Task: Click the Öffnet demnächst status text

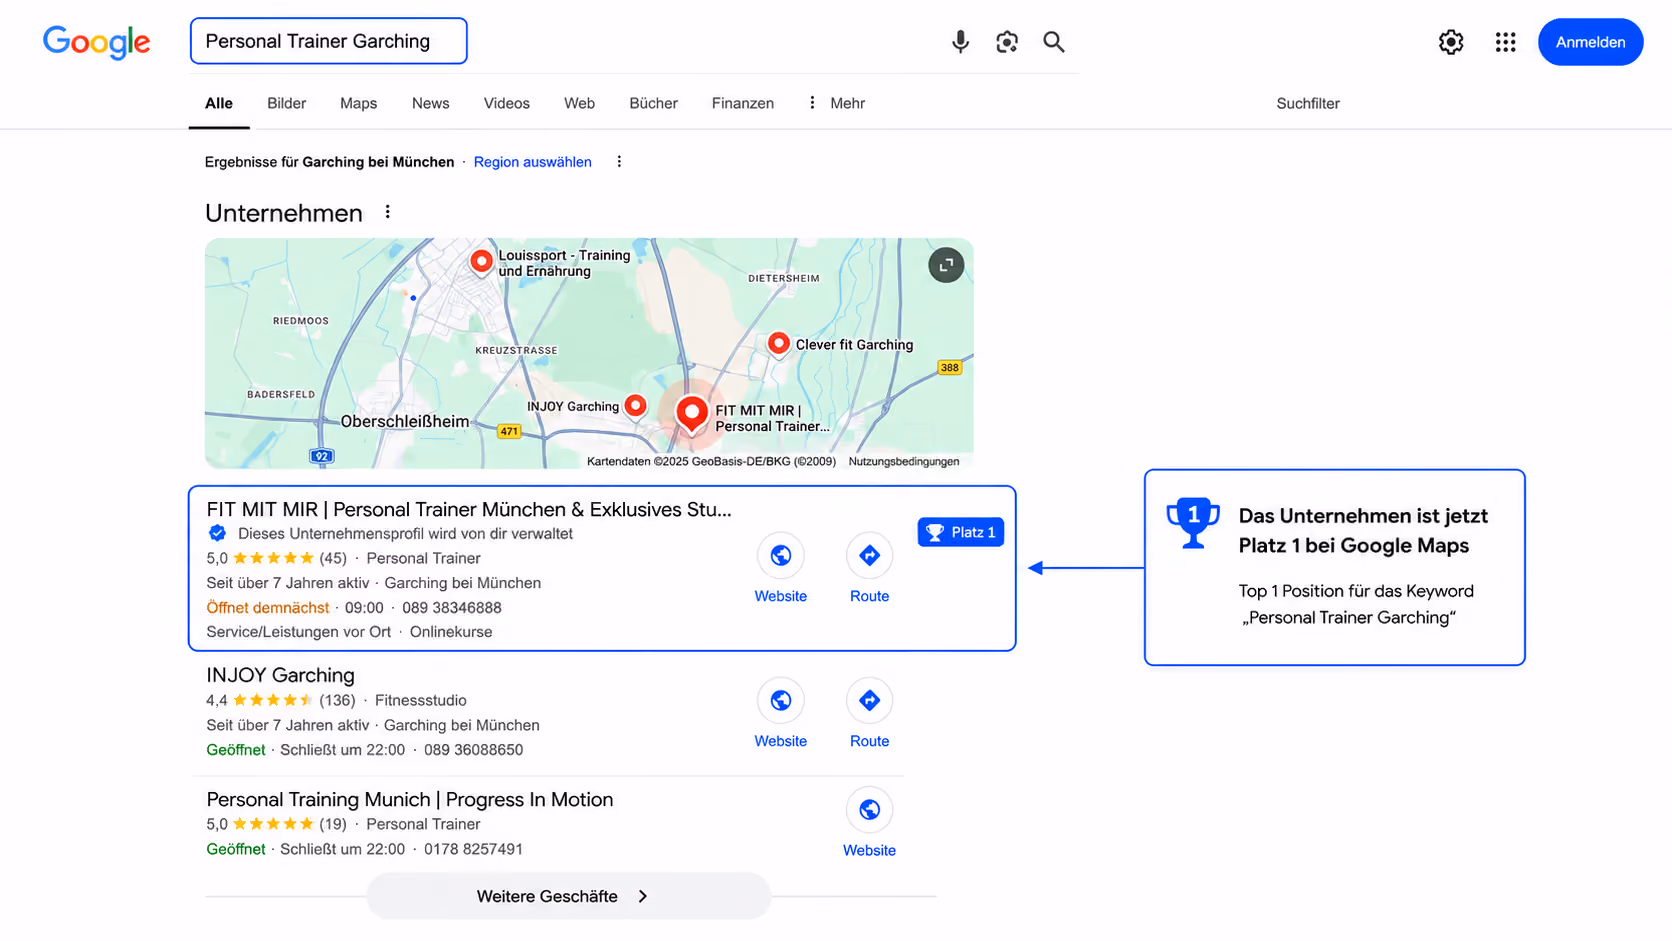Action: (268, 608)
